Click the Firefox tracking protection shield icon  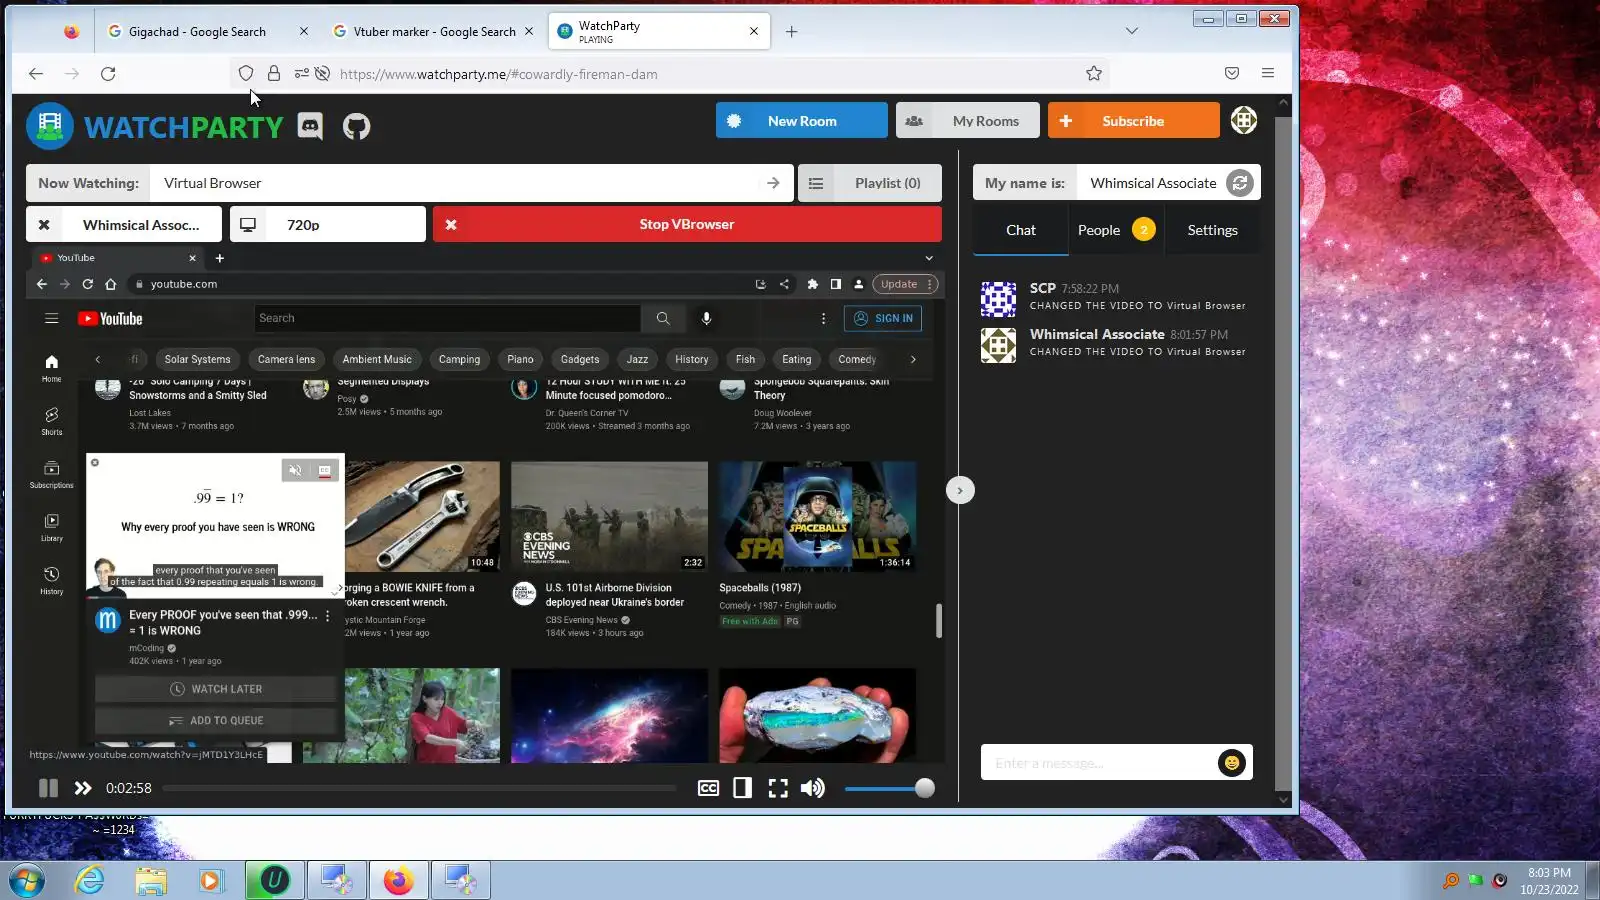click(245, 73)
